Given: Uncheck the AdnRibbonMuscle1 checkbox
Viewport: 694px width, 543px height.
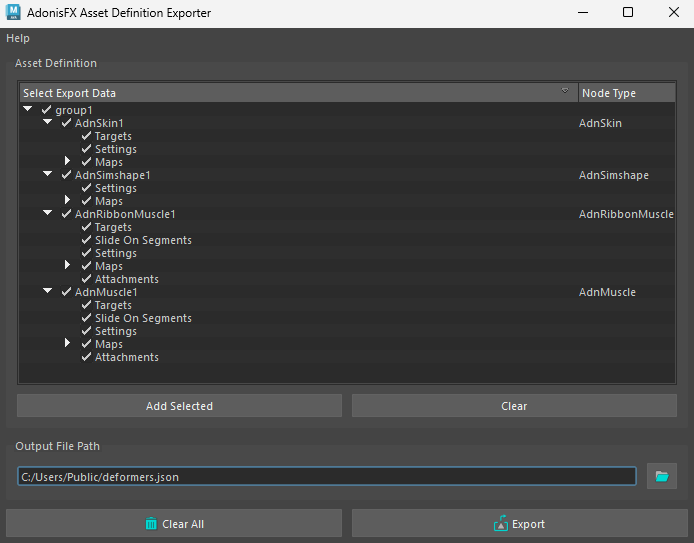Looking at the screenshot, I should coord(66,214).
